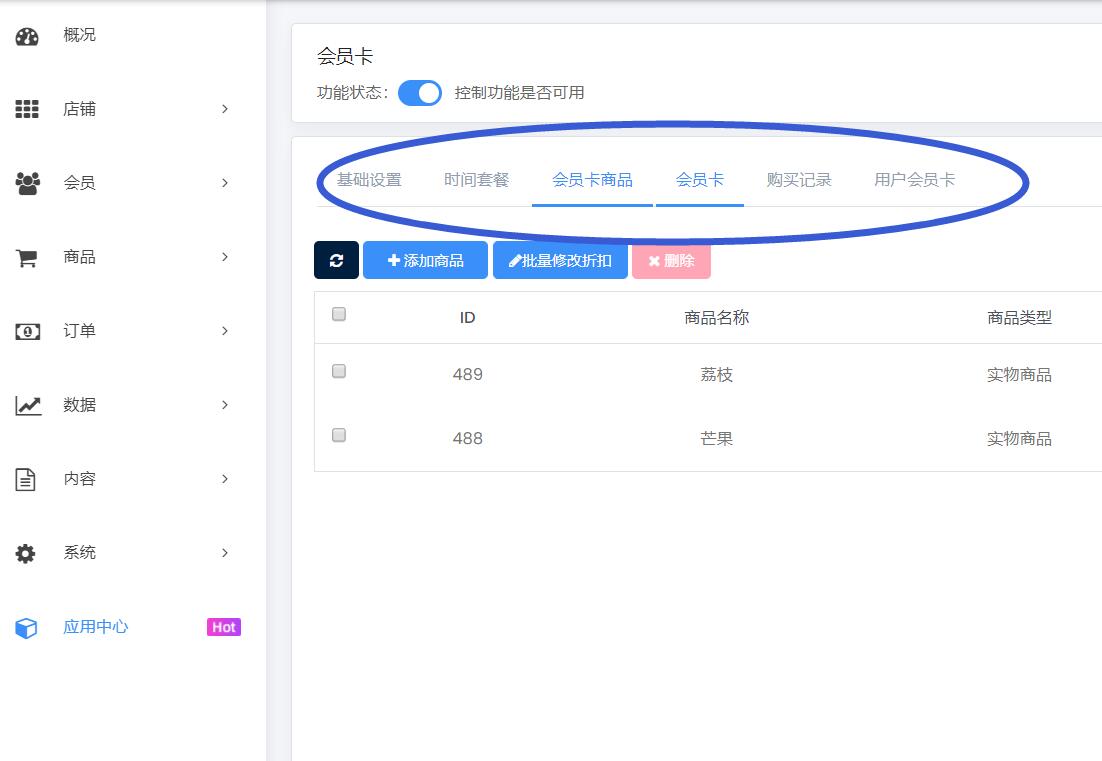Expand the 数据 menu chevron

click(225, 405)
